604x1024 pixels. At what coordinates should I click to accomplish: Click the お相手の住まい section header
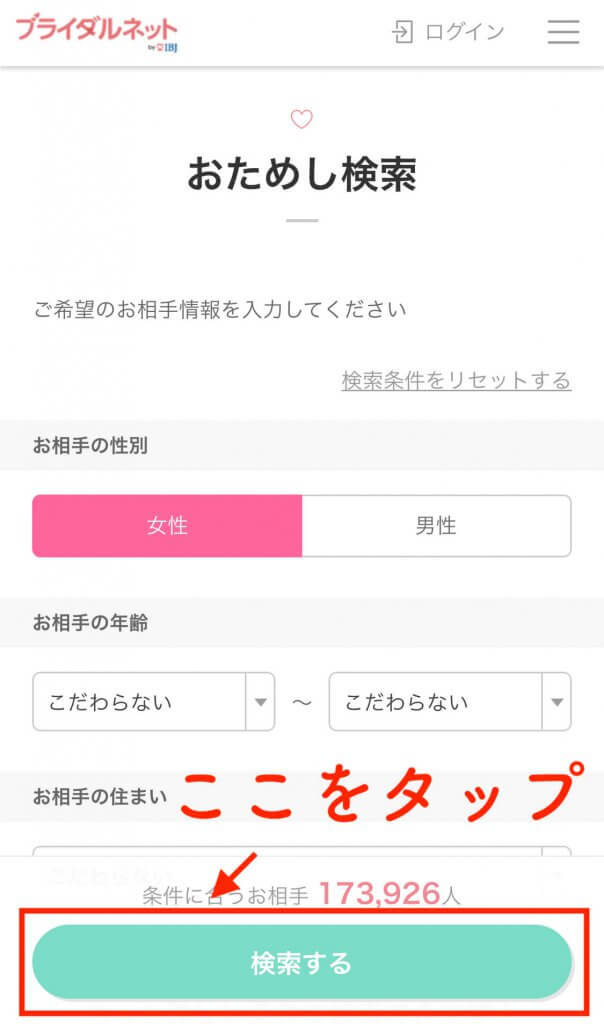(100, 797)
